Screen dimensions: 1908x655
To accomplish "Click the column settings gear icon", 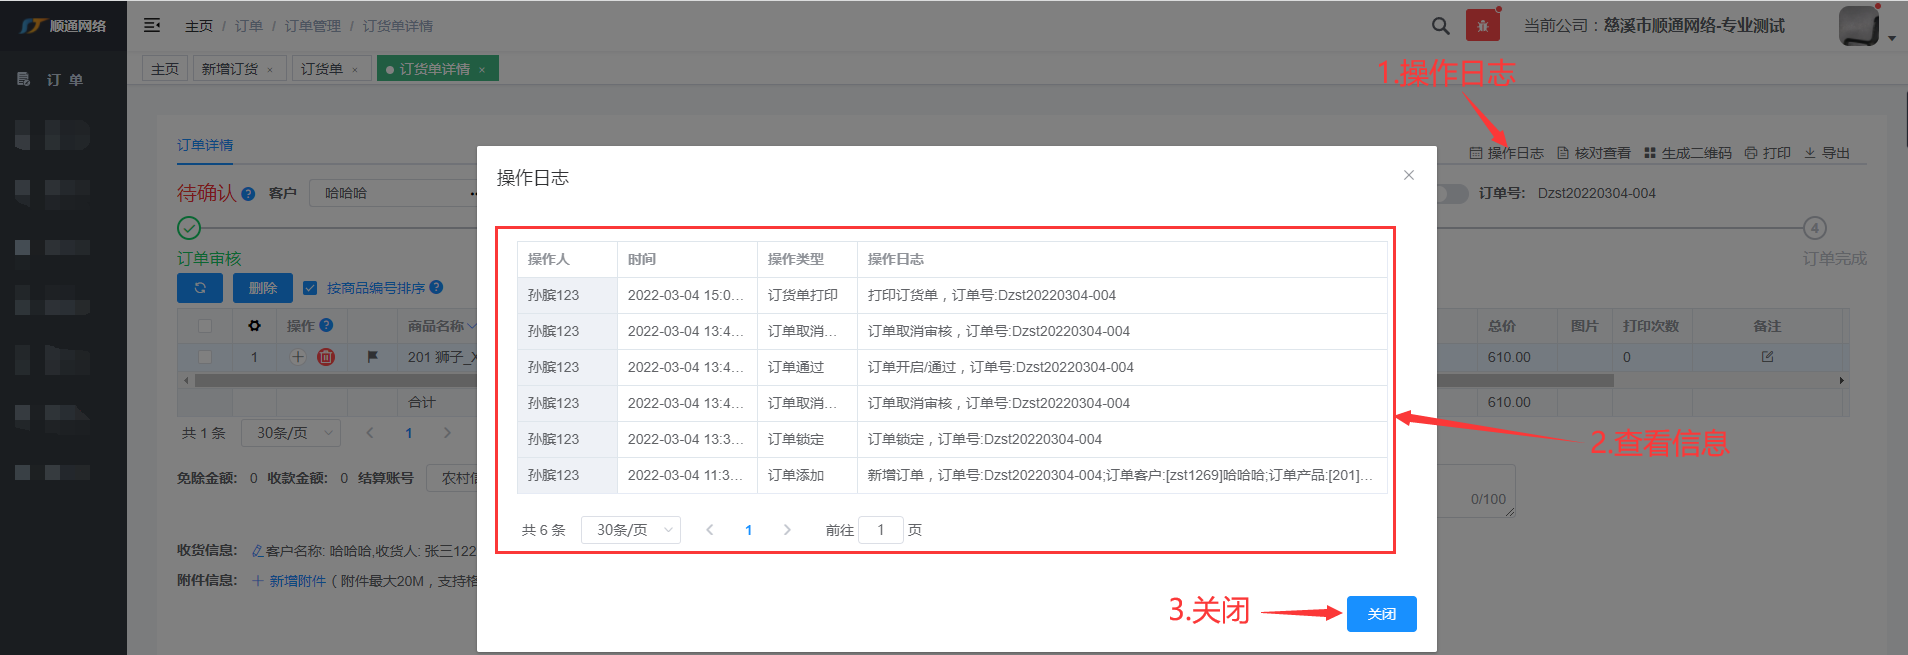I will click(x=254, y=326).
